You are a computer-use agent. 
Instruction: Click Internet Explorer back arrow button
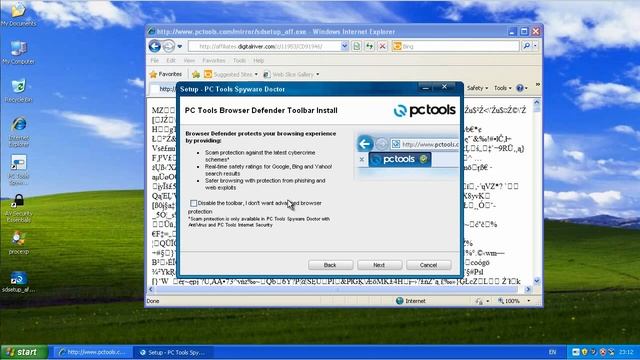(155, 46)
